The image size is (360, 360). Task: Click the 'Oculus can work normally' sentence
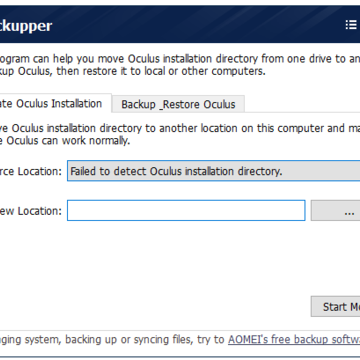pyautogui.click(x=68, y=141)
